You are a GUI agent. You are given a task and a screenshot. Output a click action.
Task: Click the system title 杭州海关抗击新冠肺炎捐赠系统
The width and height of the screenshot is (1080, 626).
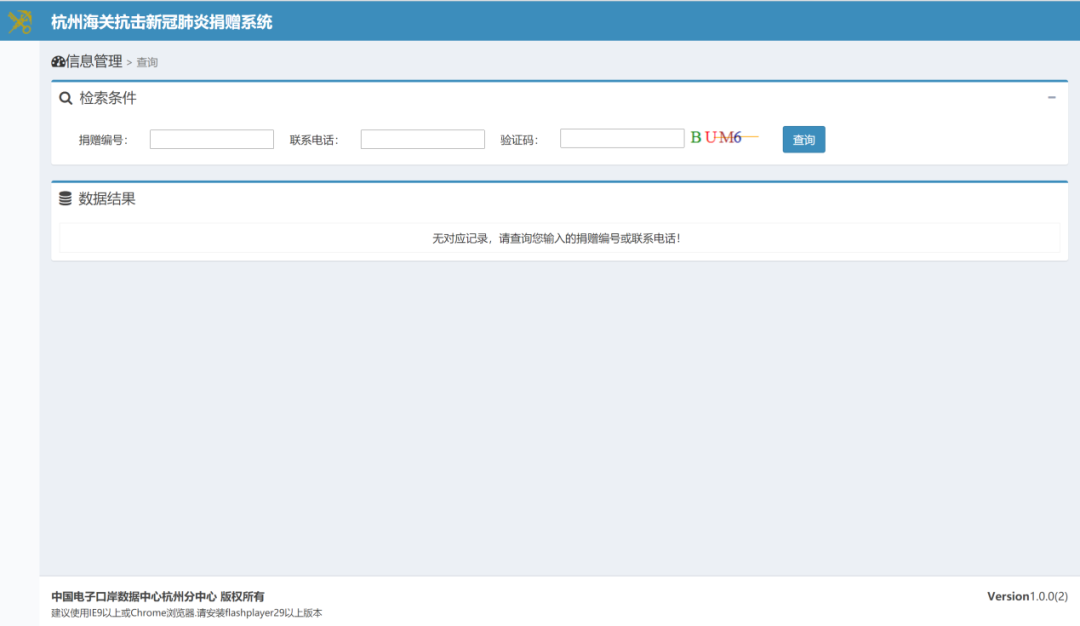click(x=161, y=21)
